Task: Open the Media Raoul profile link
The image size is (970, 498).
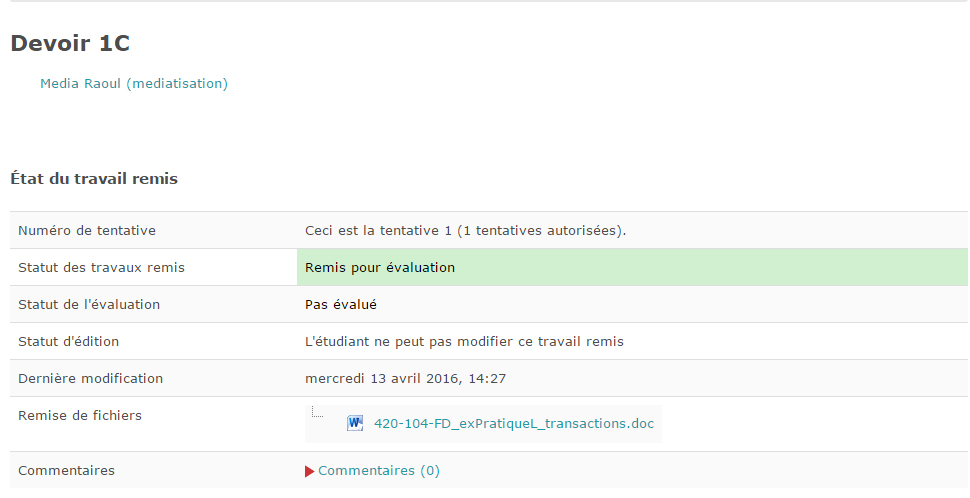Action: pyautogui.click(x=81, y=84)
